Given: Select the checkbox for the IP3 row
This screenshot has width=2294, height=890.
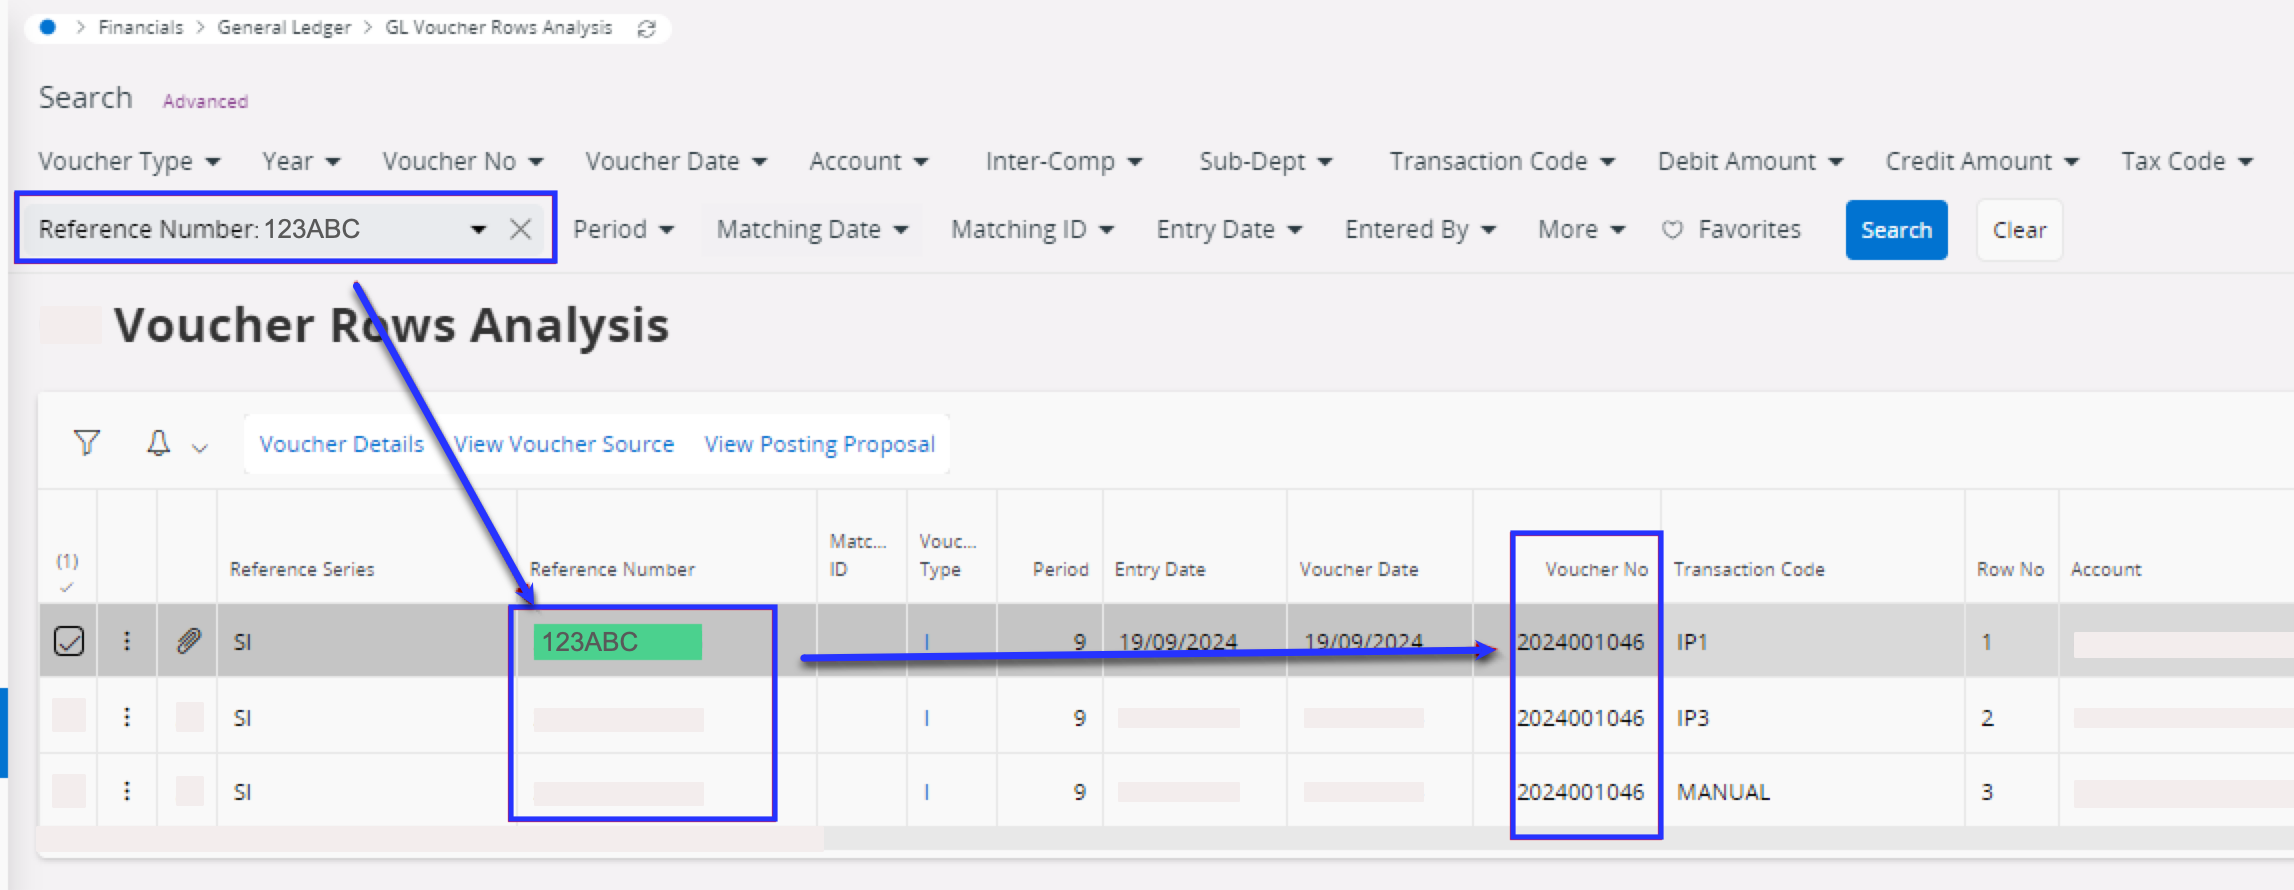Looking at the screenshot, I should pos(69,717).
